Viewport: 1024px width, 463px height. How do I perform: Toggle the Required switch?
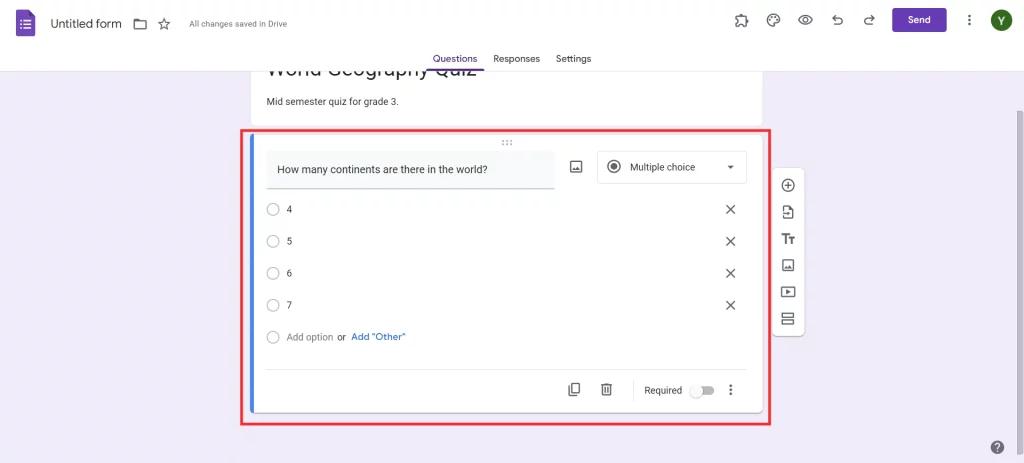pyautogui.click(x=703, y=391)
